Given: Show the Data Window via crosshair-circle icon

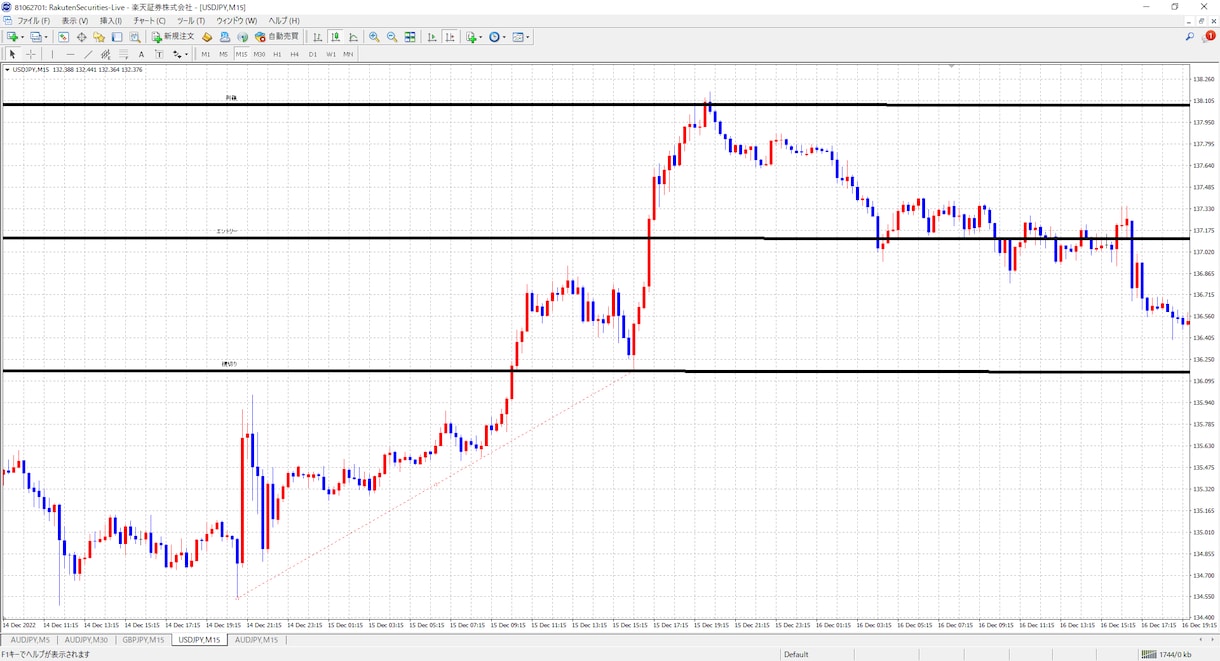Looking at the screenshot, I should tap(81, 37).
